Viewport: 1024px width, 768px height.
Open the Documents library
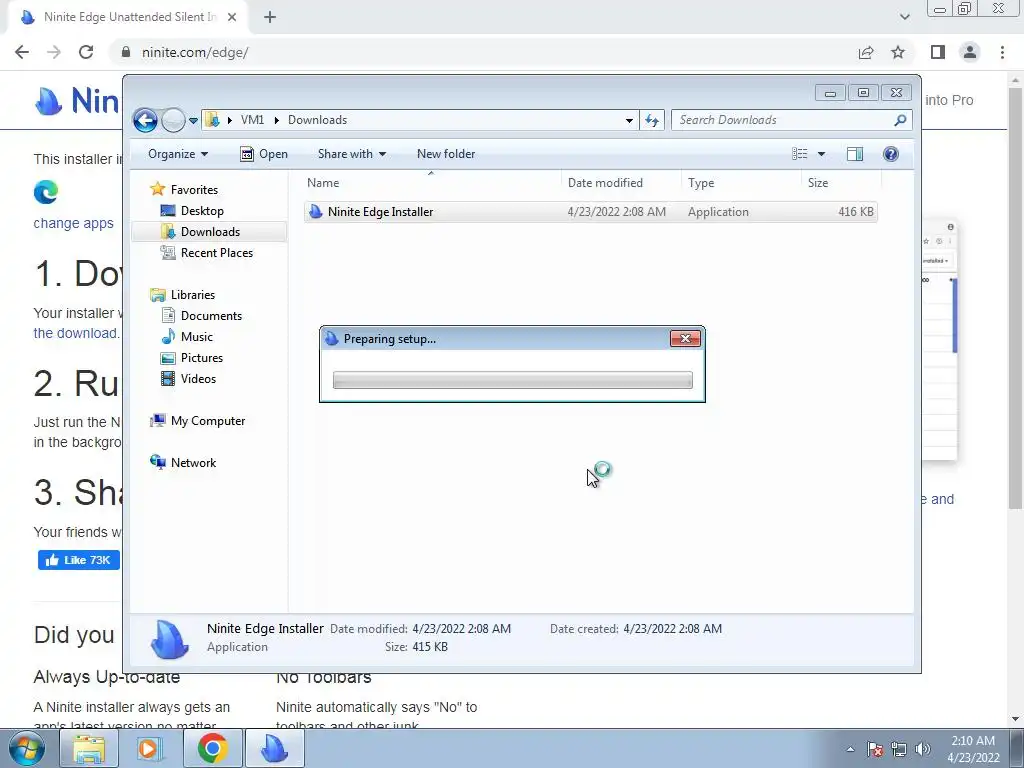tap(211, 316)
